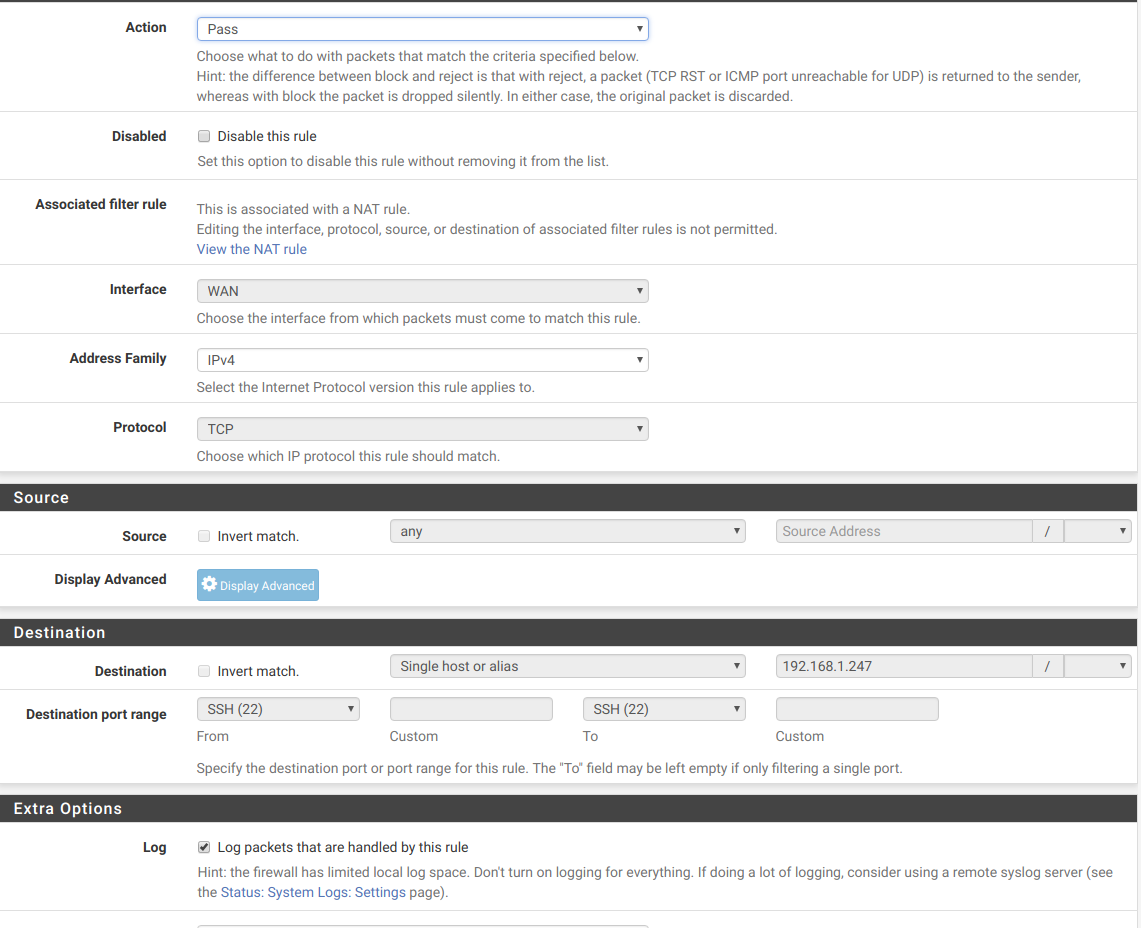Open Status: System Logs: Settings link
1141x928 pixels.
click(x=313, y=892)
